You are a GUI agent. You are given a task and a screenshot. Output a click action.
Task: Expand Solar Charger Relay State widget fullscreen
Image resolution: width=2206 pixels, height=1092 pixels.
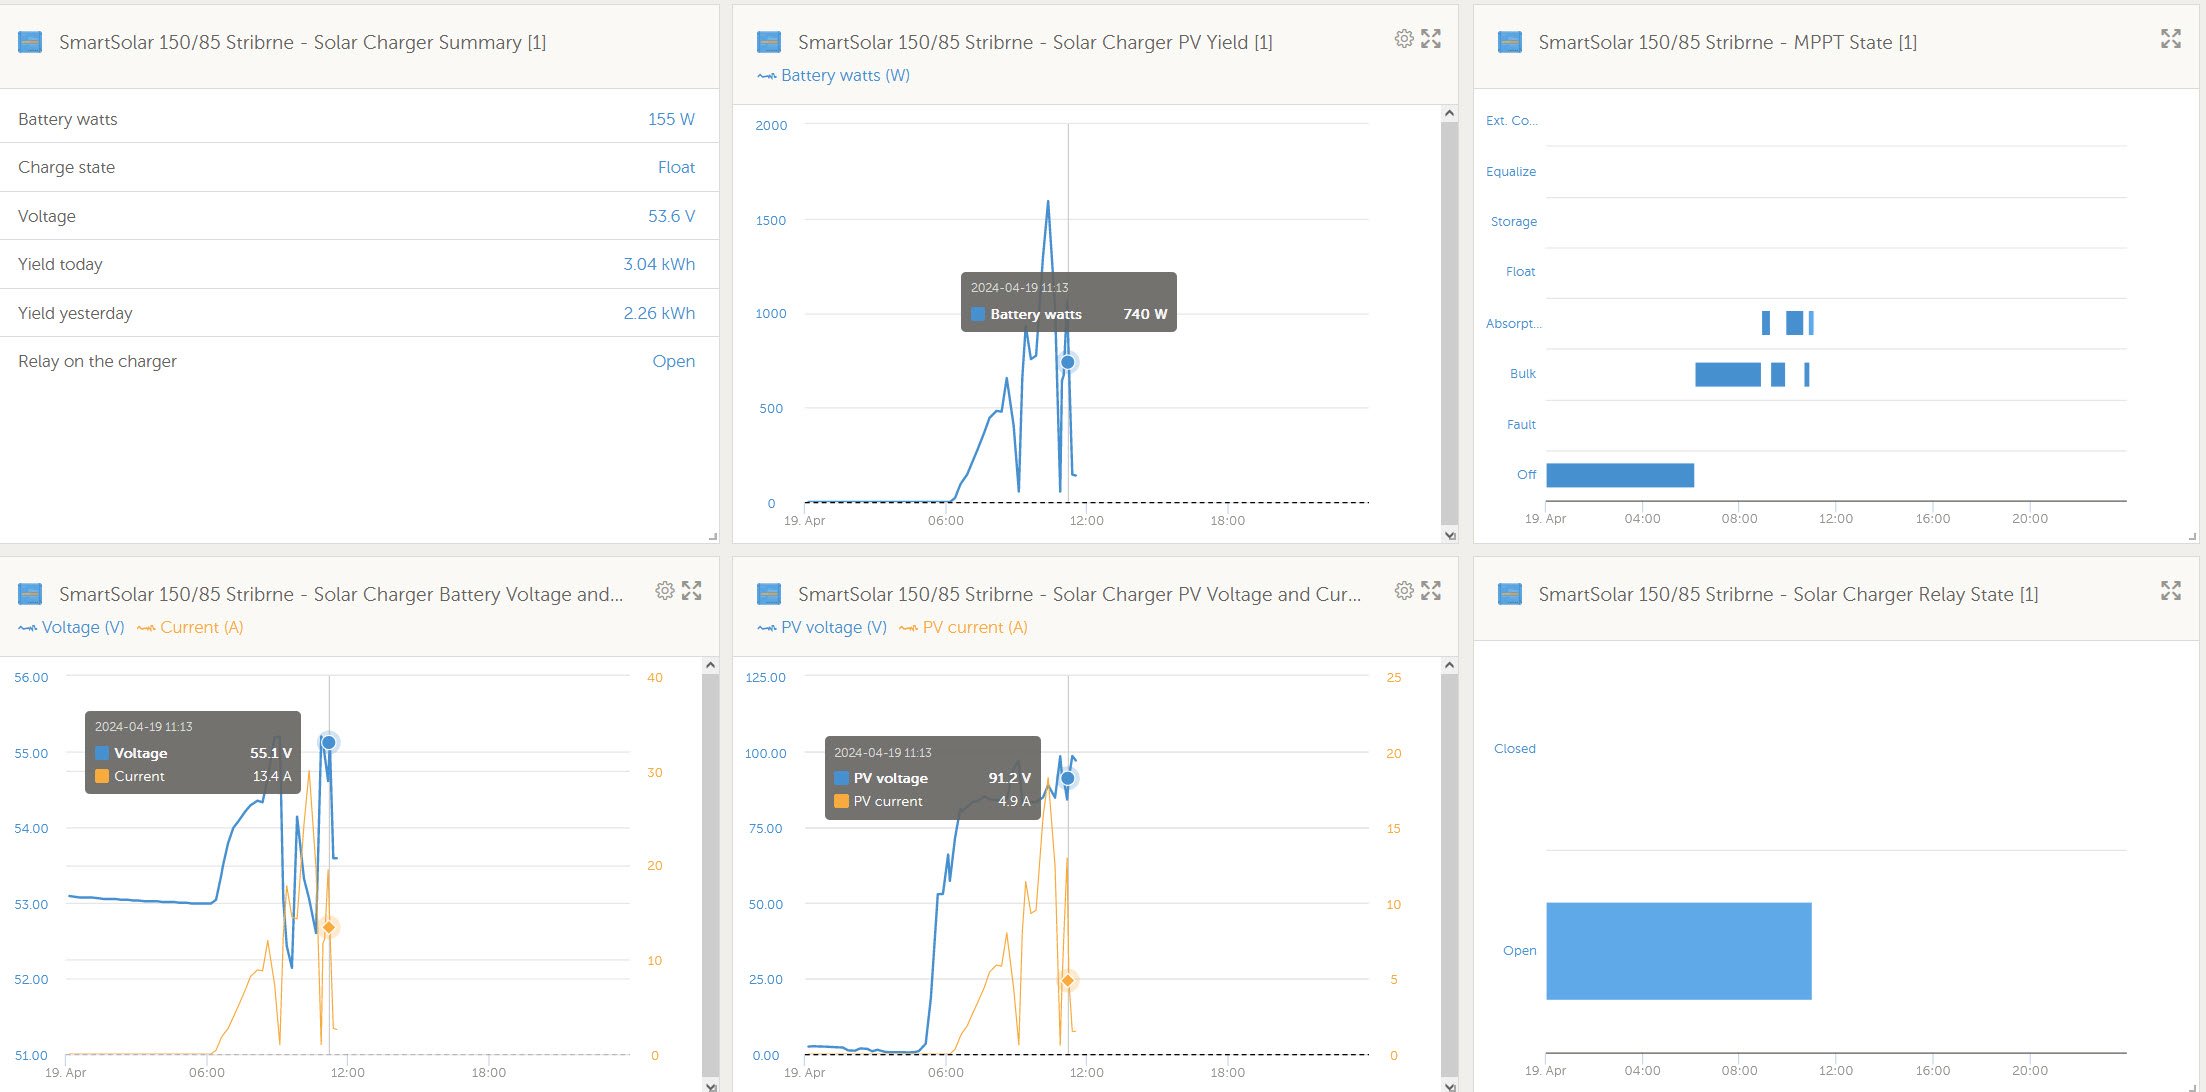point(2170,591)
